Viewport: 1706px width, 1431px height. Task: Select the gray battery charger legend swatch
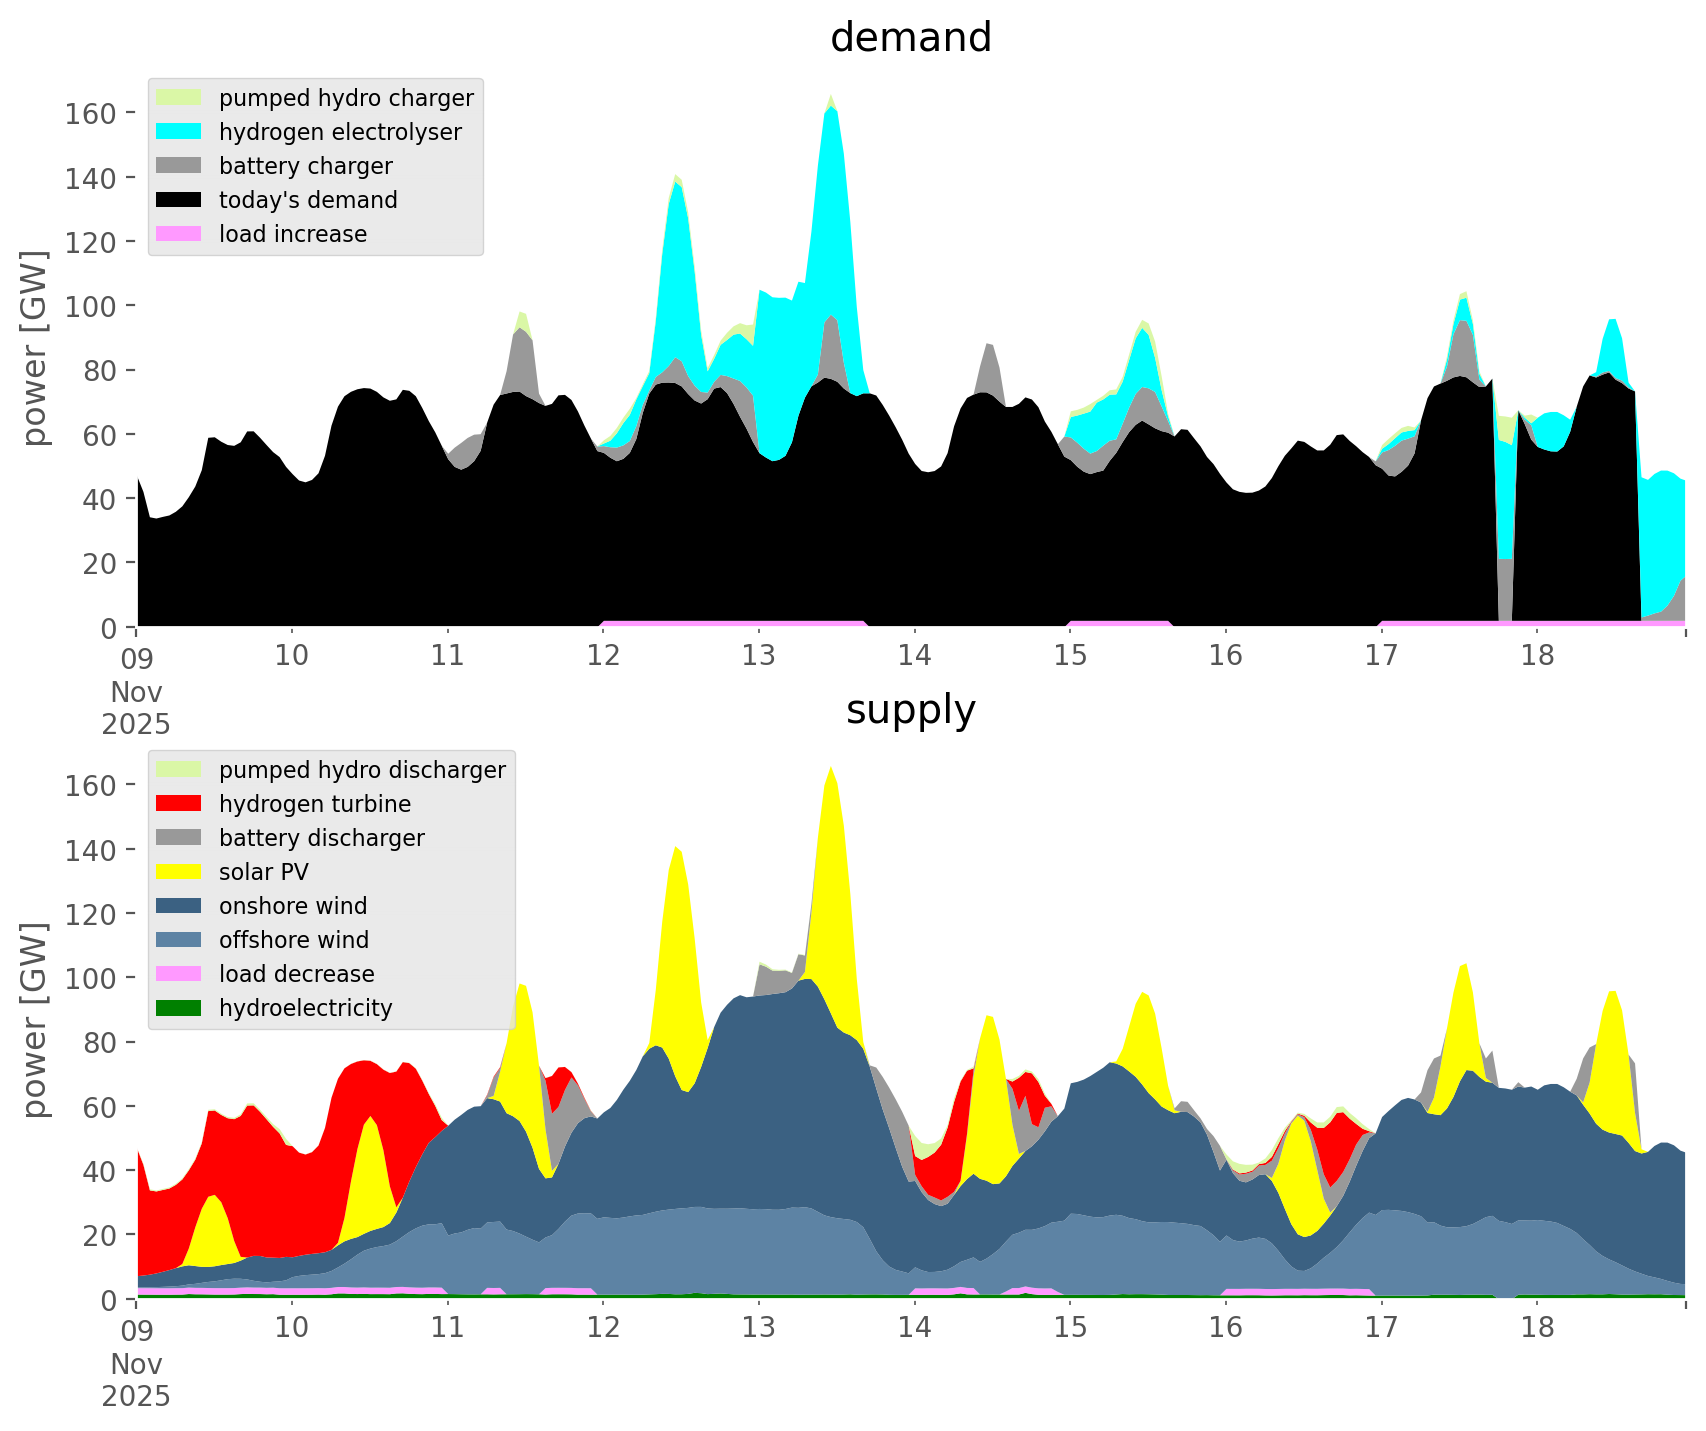(x=179, y=166)
